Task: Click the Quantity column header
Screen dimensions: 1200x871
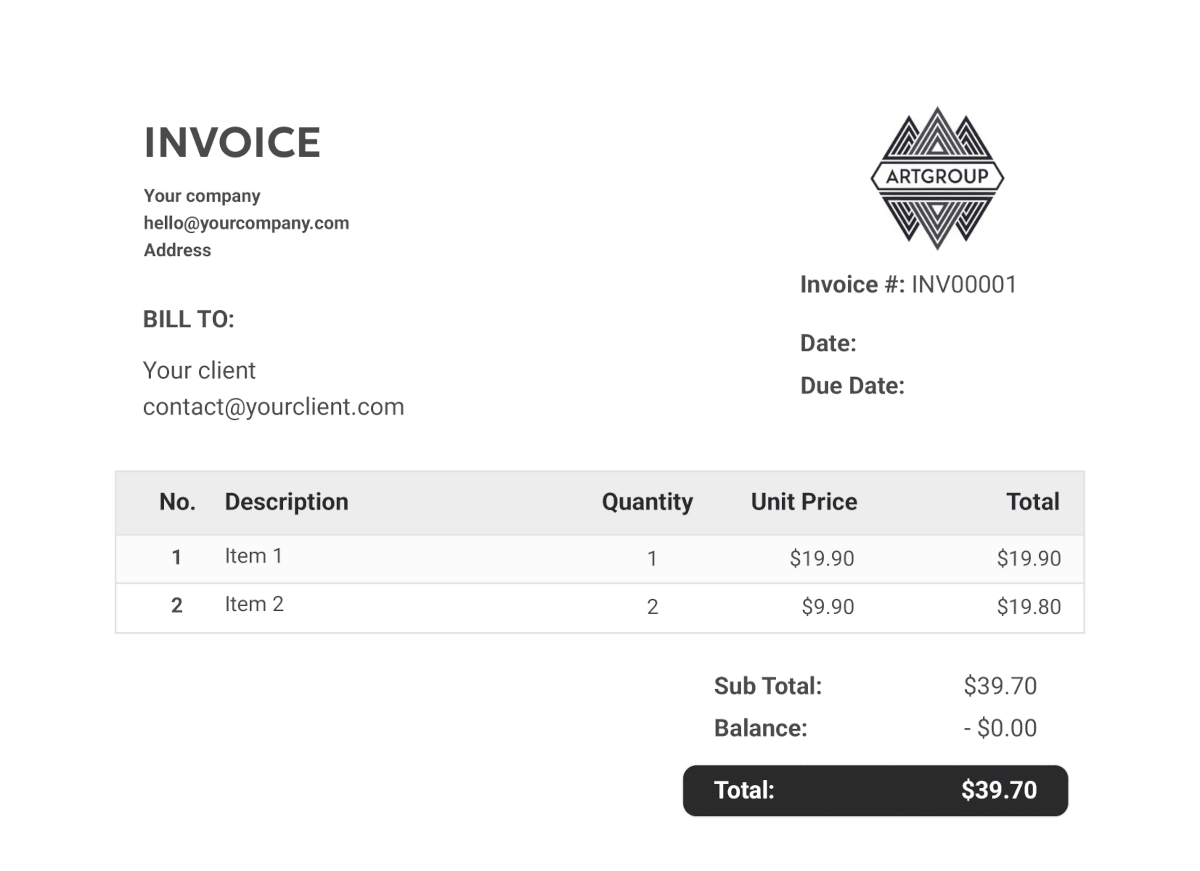Action: (x=647, y=502)
